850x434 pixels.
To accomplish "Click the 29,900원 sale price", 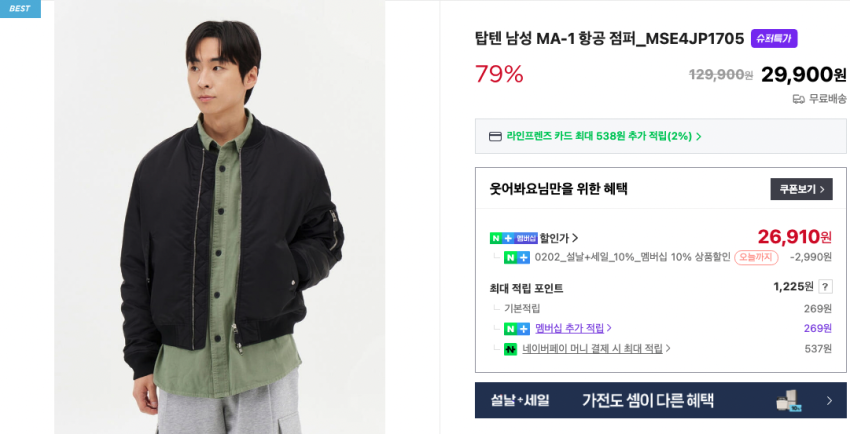I will 803,74.
